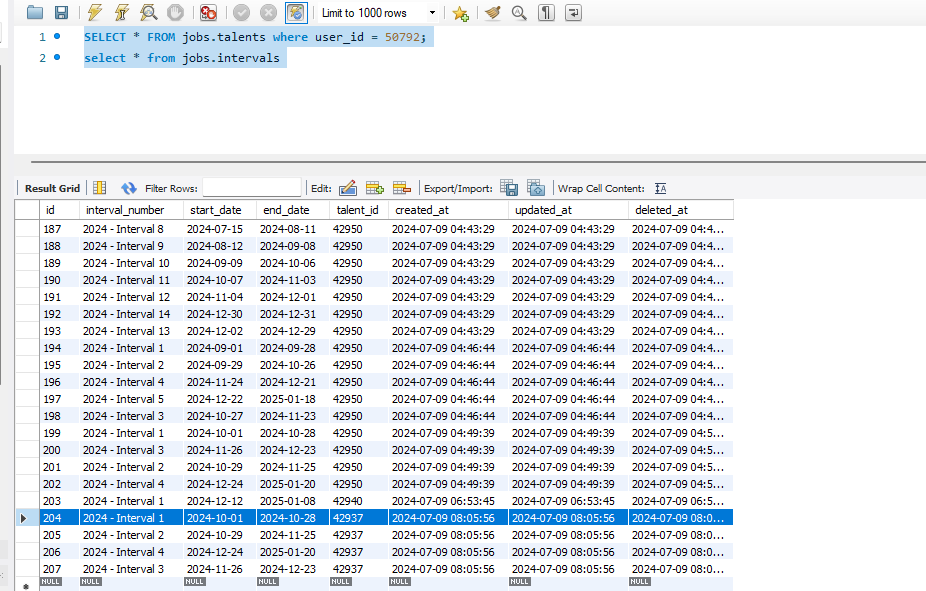This screenshot has width=926, height=591.
Task: Export recordset to external file
Action: pyautogui.click(x=509, y=188)
